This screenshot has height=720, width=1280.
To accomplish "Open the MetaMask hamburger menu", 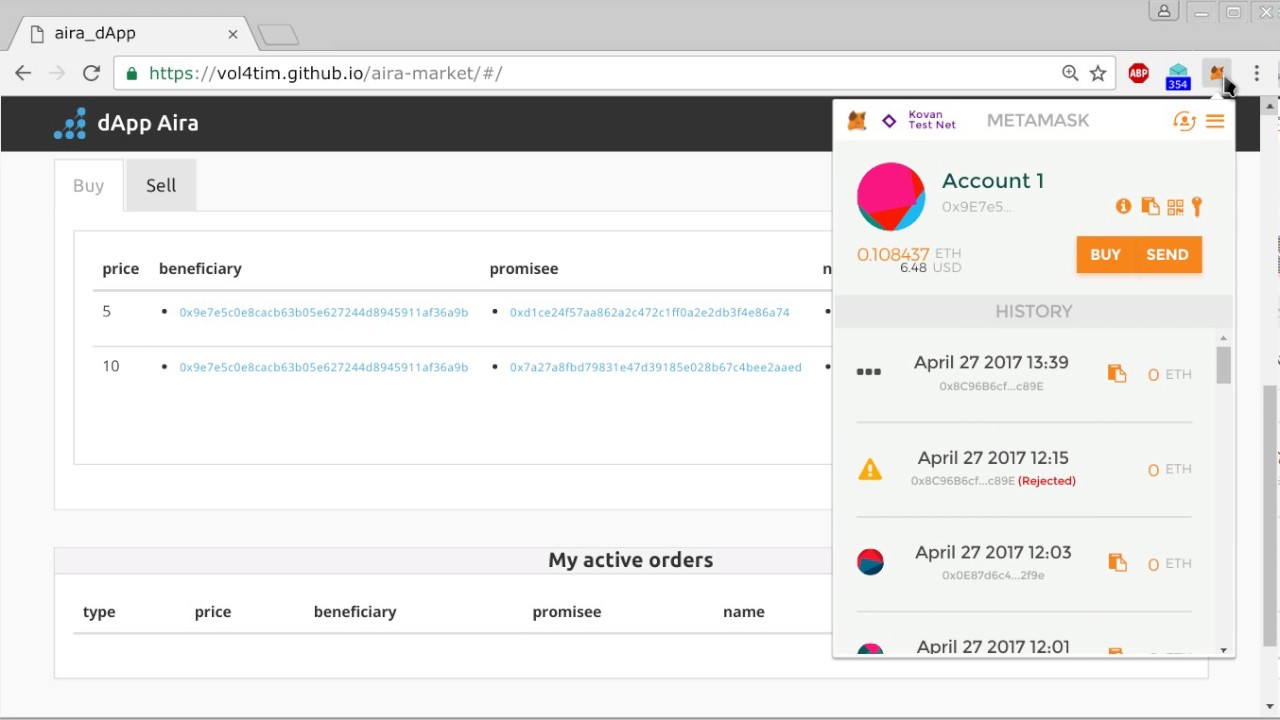I will coord(1215,121).
